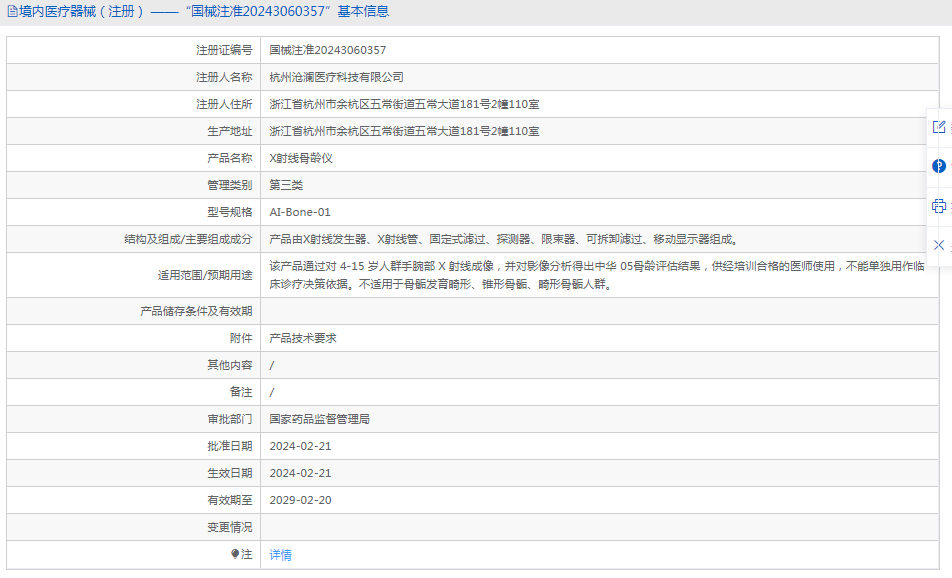The image size is (952, 578).
Task: Click the 管理类别 label
Action: [230, 185]
